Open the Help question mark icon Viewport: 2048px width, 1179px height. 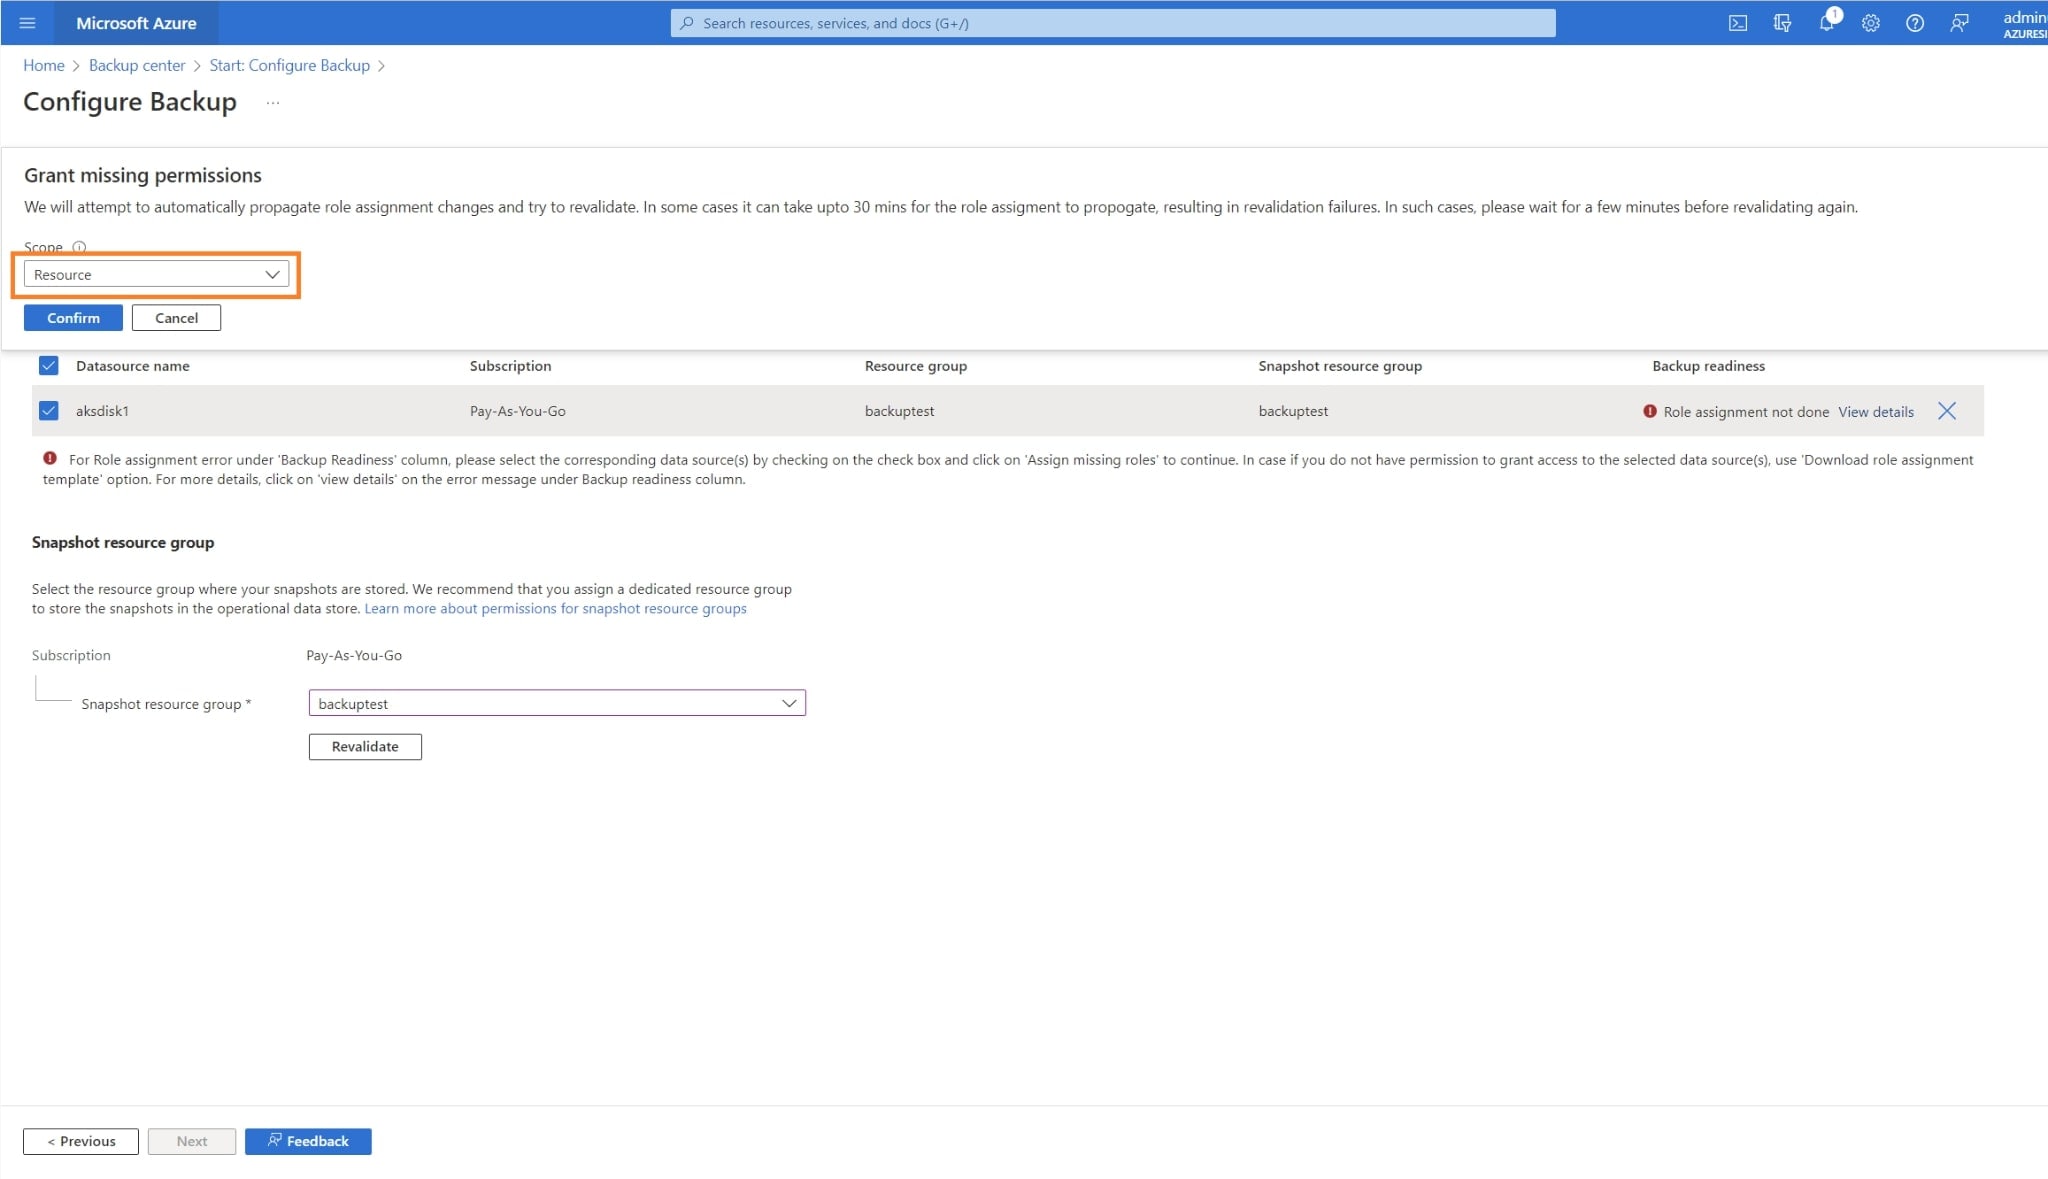[x=1914, y=23]
